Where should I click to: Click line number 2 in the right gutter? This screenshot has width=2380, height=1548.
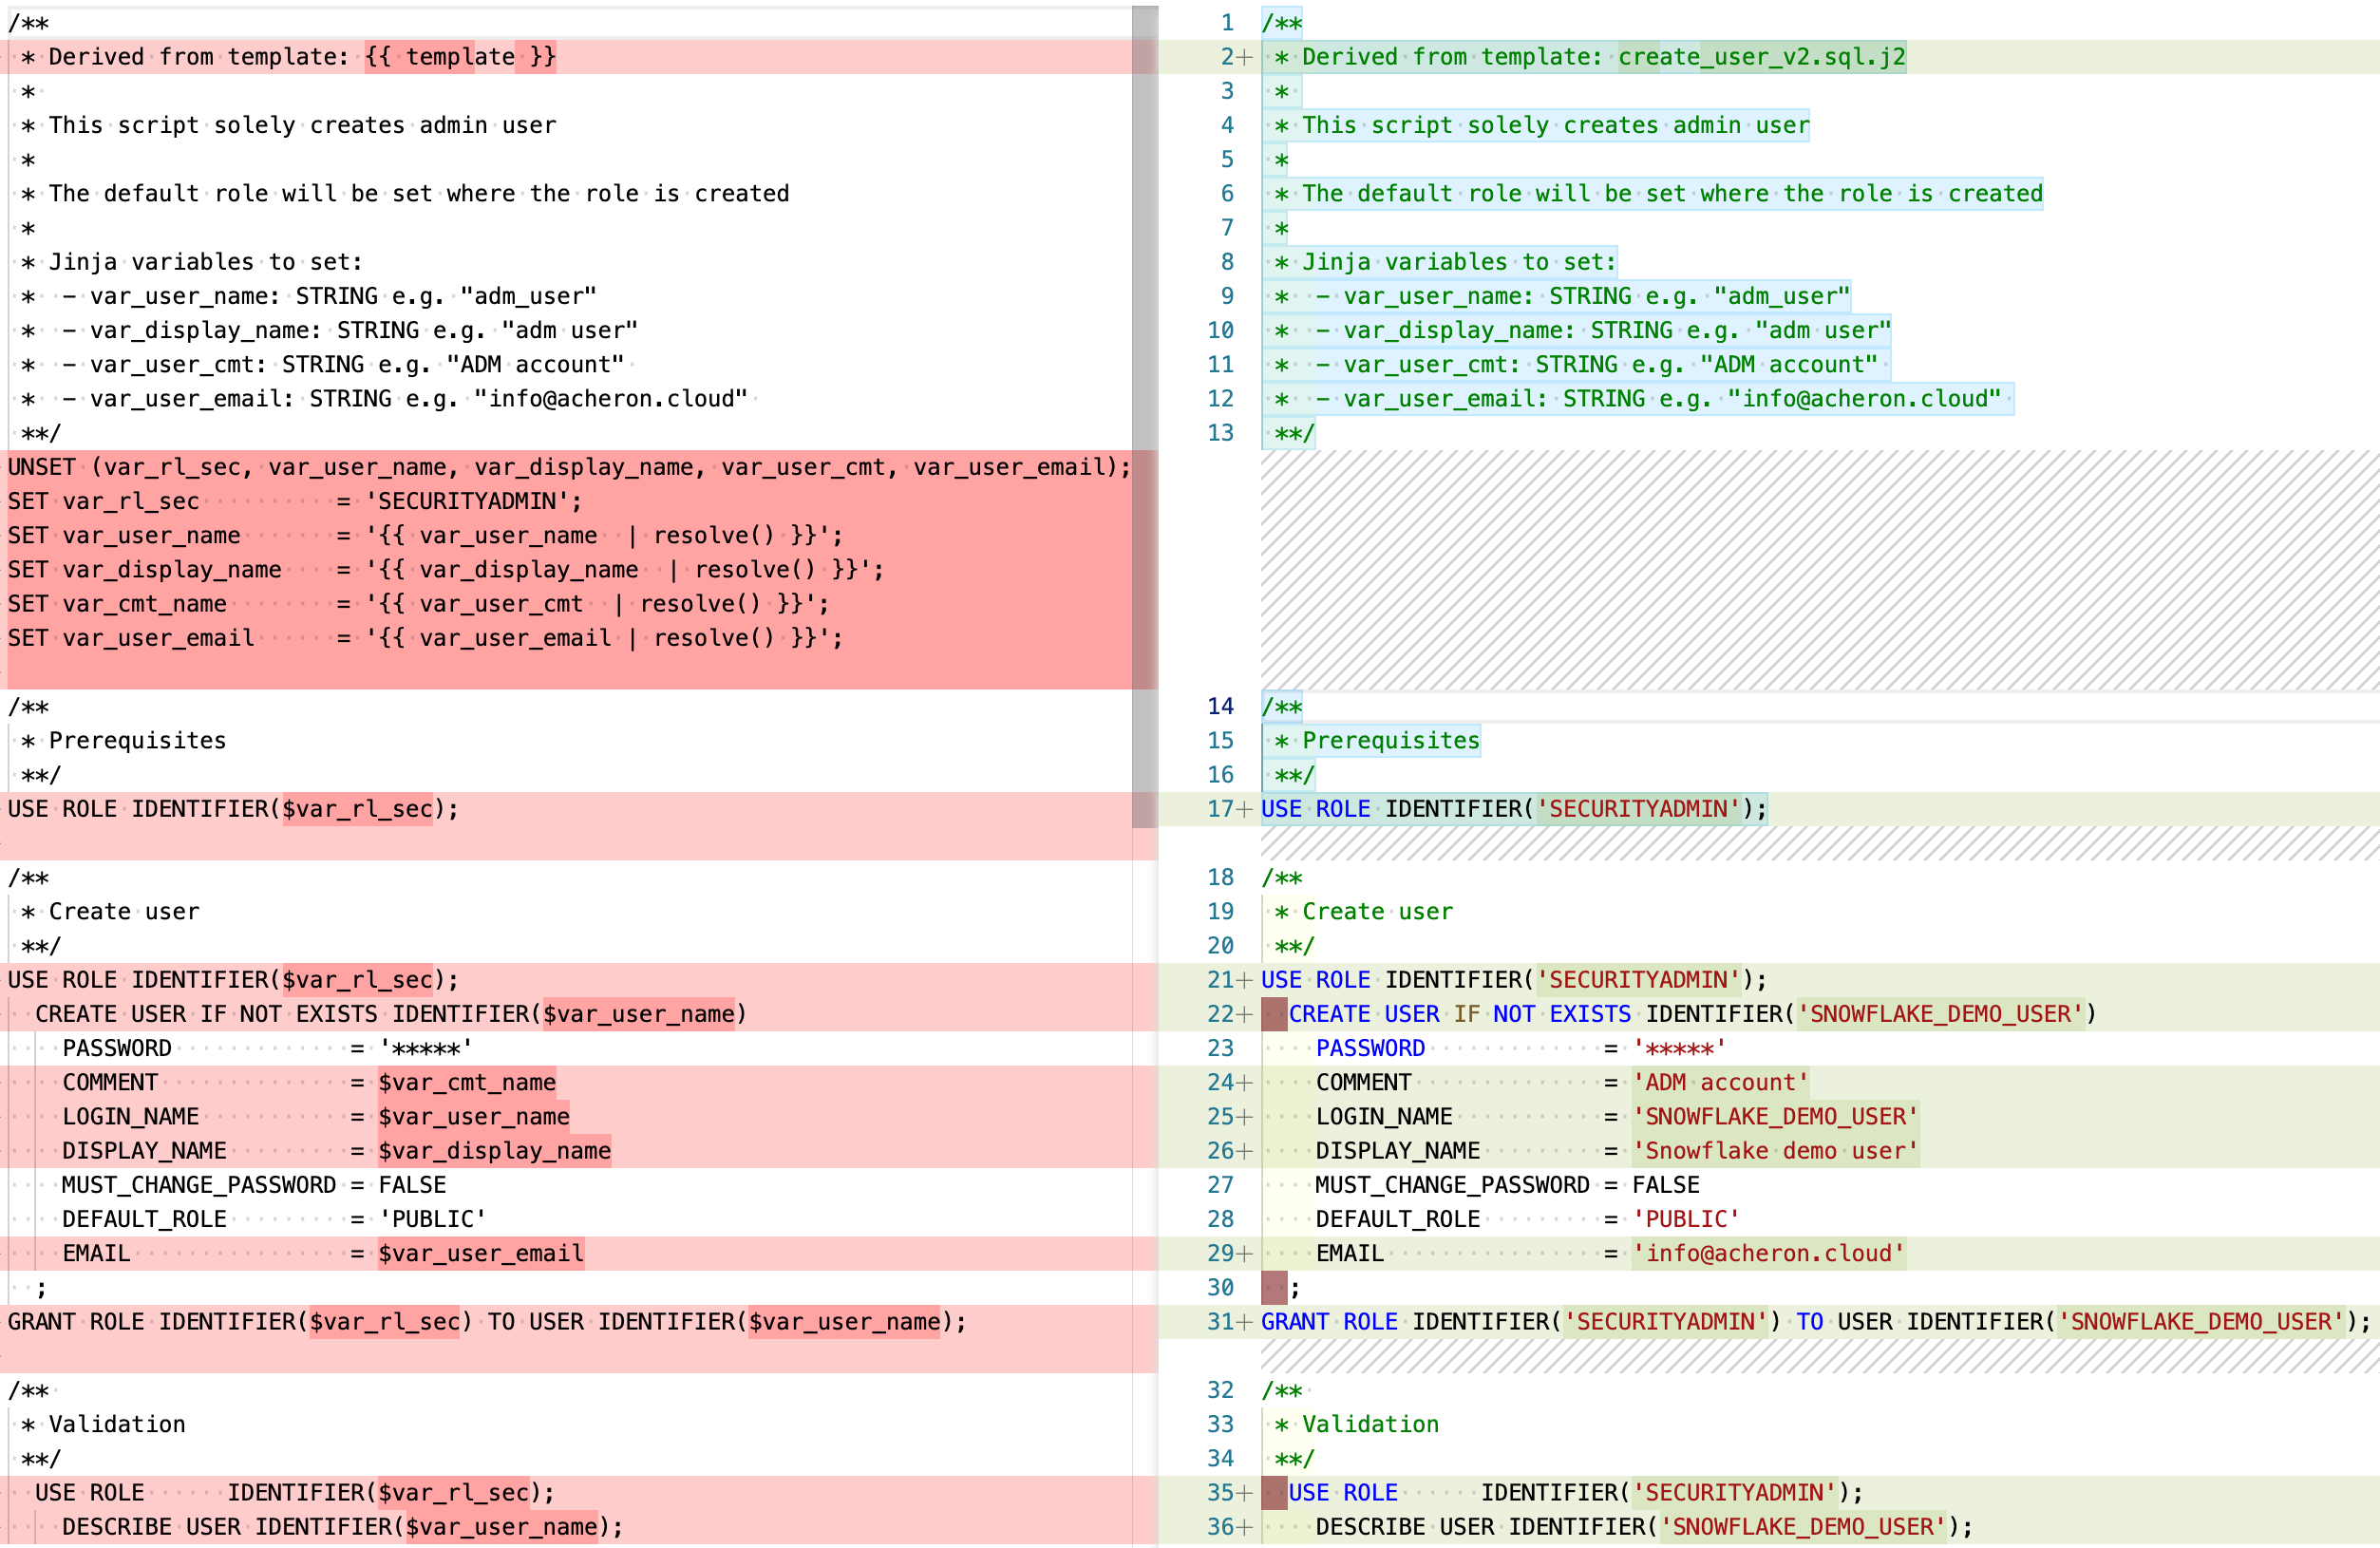coord(1227,57)
